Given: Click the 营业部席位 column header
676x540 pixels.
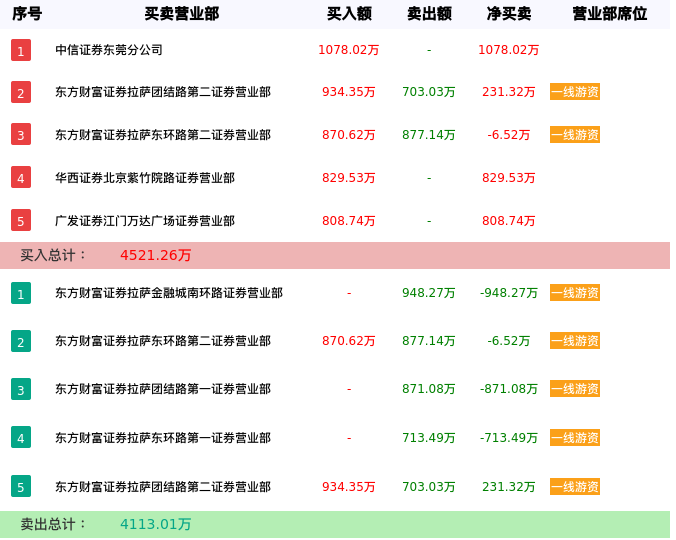Looking at the screenshot, I should (x=609, y=14).
